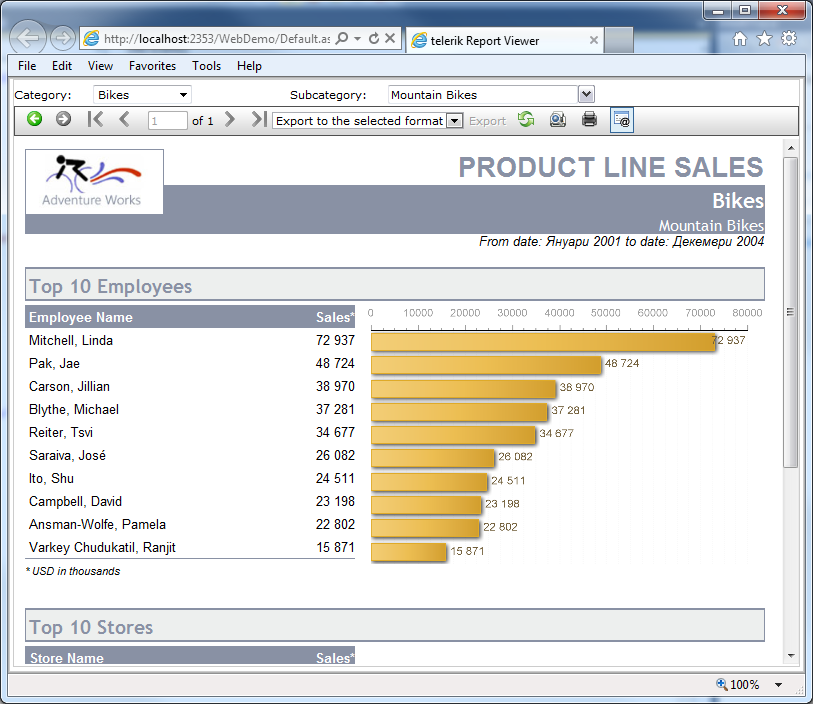Open the Tools menu
The height and width of the screenshot is (704, 813).
[x=206, y=65]
